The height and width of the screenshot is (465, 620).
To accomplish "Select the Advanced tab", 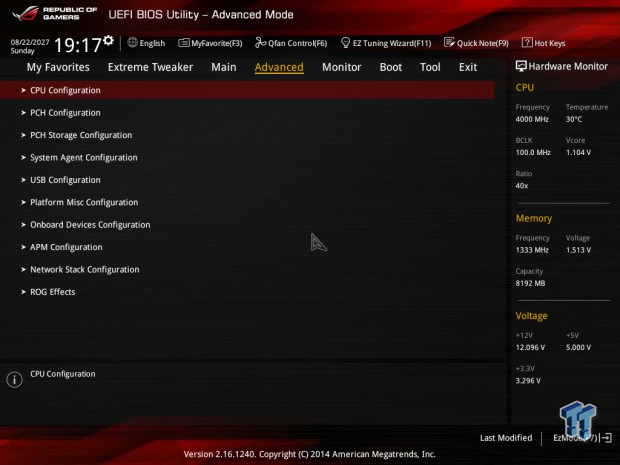I will (279, 67).
